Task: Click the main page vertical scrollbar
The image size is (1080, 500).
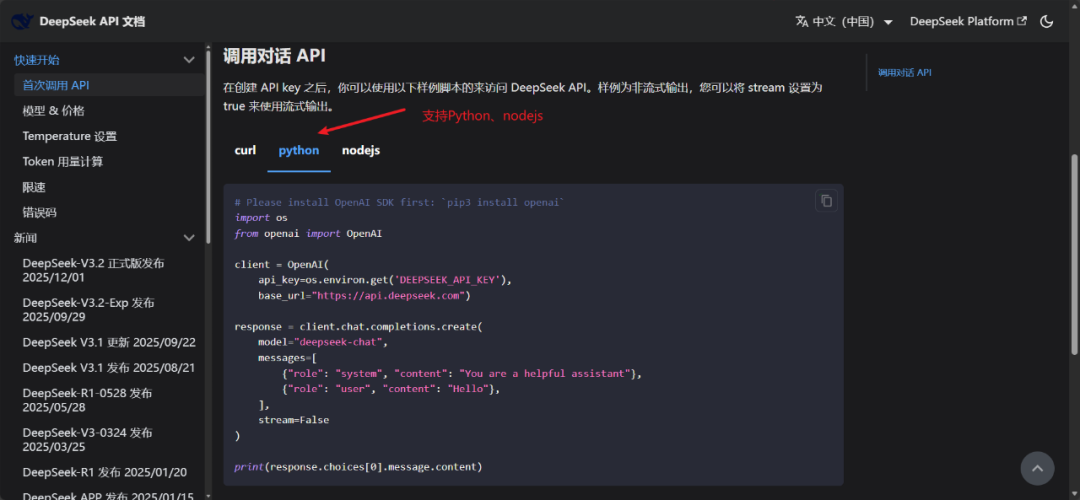Action: coord(1075,255)
